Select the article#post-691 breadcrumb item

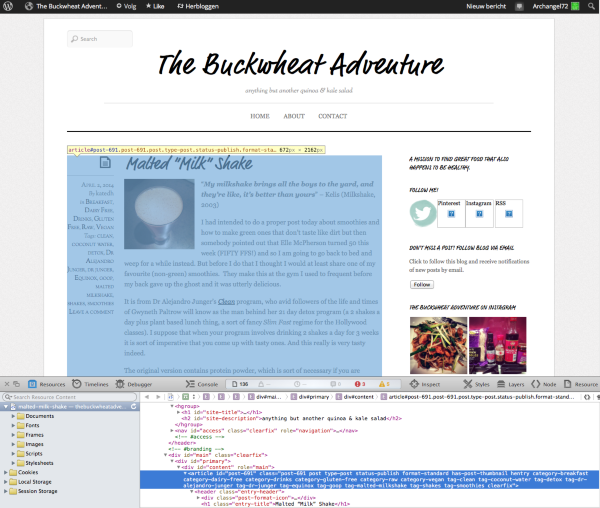pyautogui.click(x=478, y=397)
